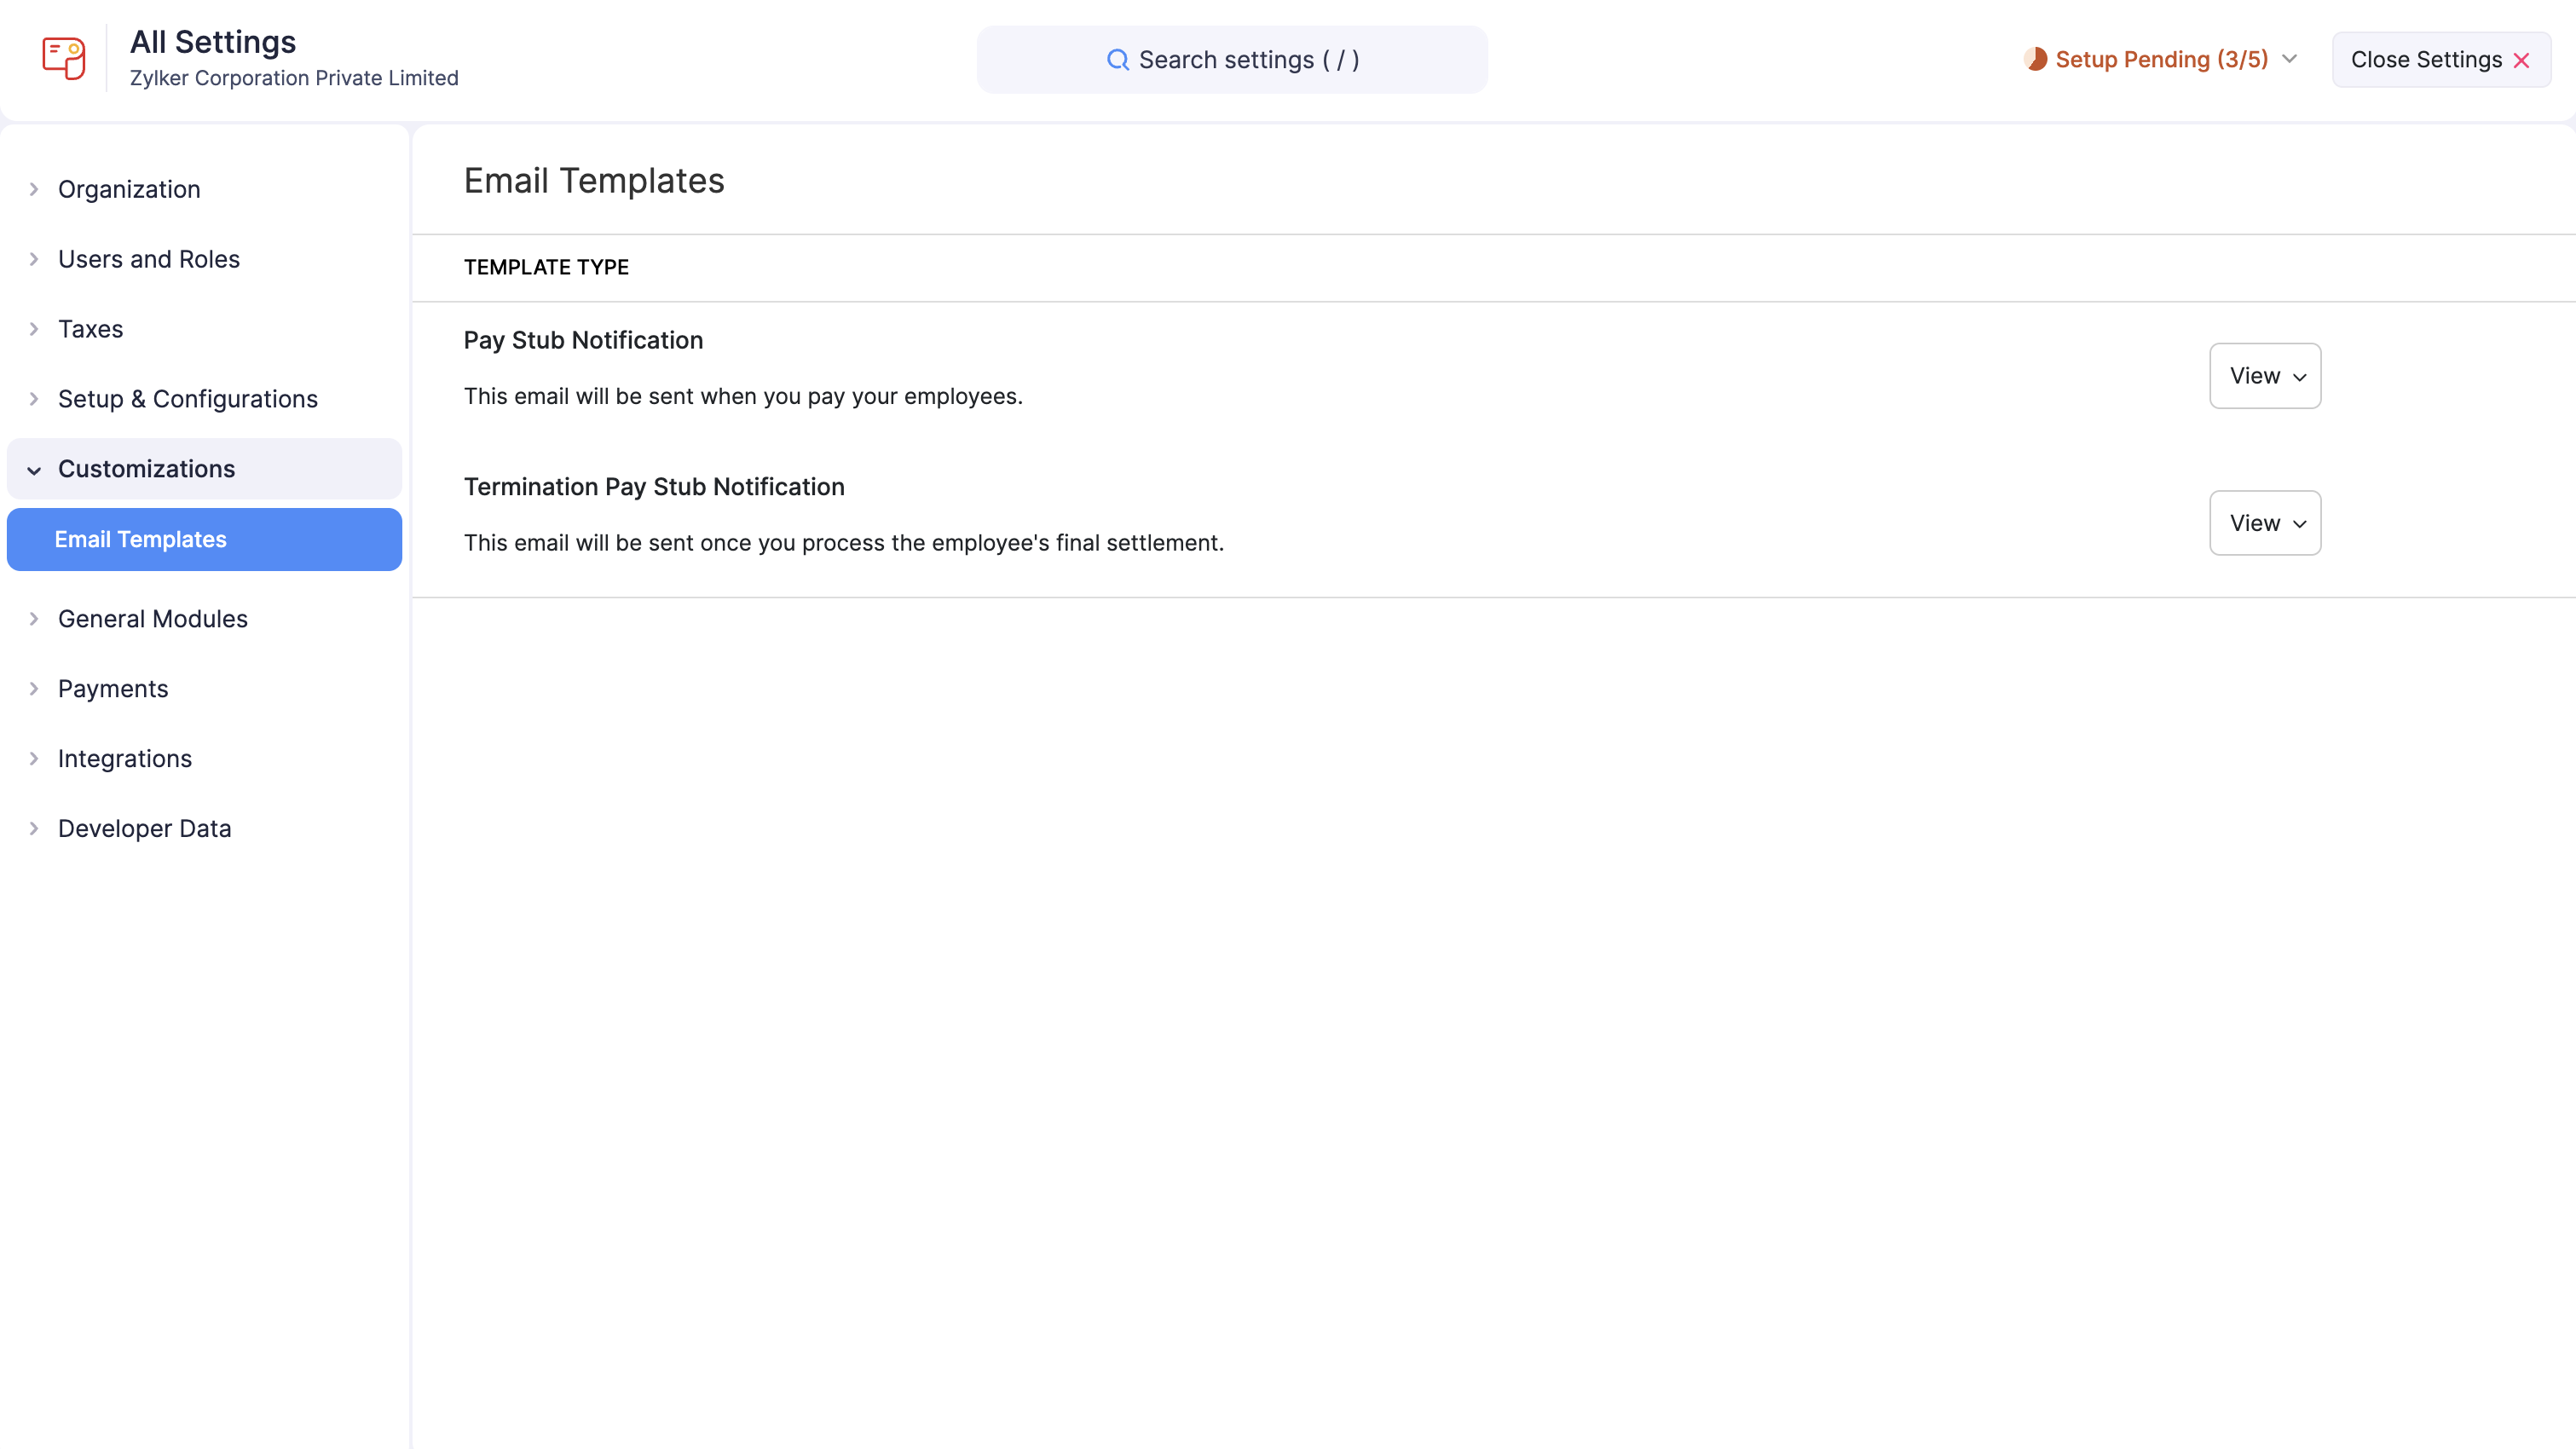Expand the Developer Data section
This screenshot has width=2576, height=1449.
144,828
